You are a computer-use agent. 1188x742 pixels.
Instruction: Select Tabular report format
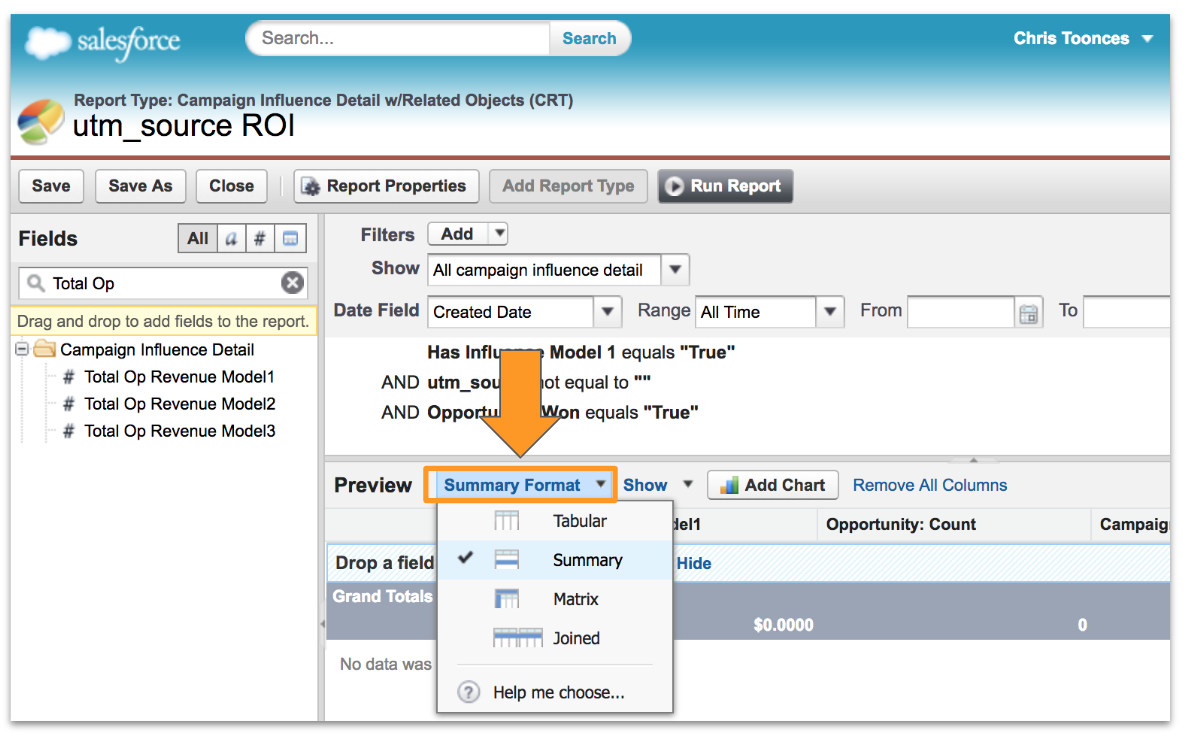(555, 521)
